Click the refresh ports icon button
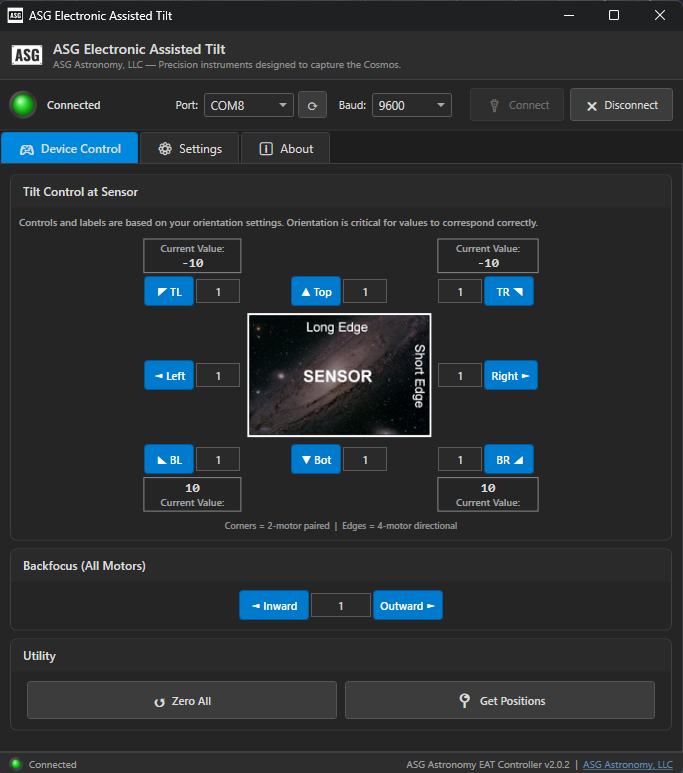683x773 pixels. pyautogui.click(x=313, y=105)
